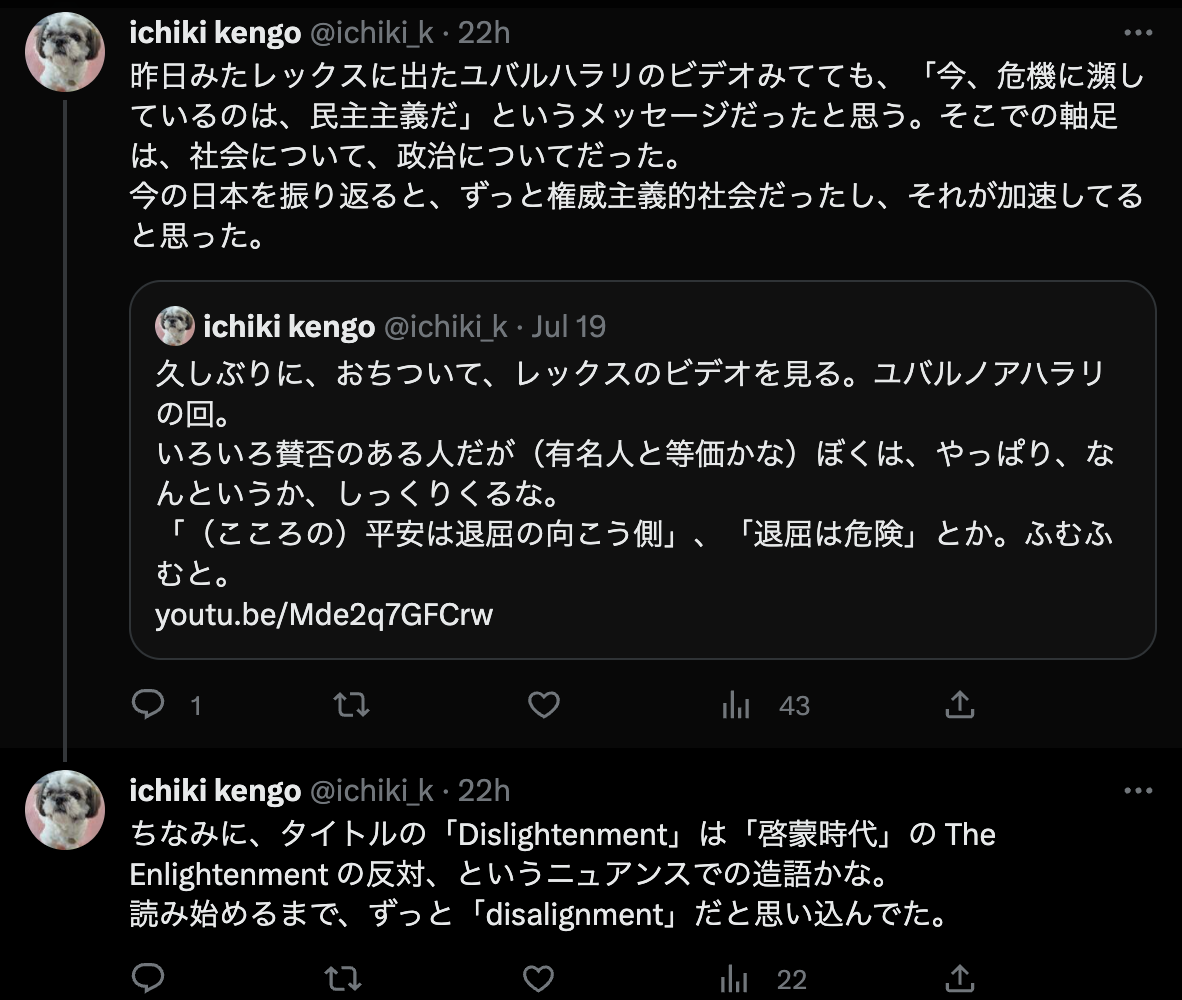The image size is (1182, 1000).
Task: Click small avatar in the quoted tweet
Action: click(x=175, y=326)
